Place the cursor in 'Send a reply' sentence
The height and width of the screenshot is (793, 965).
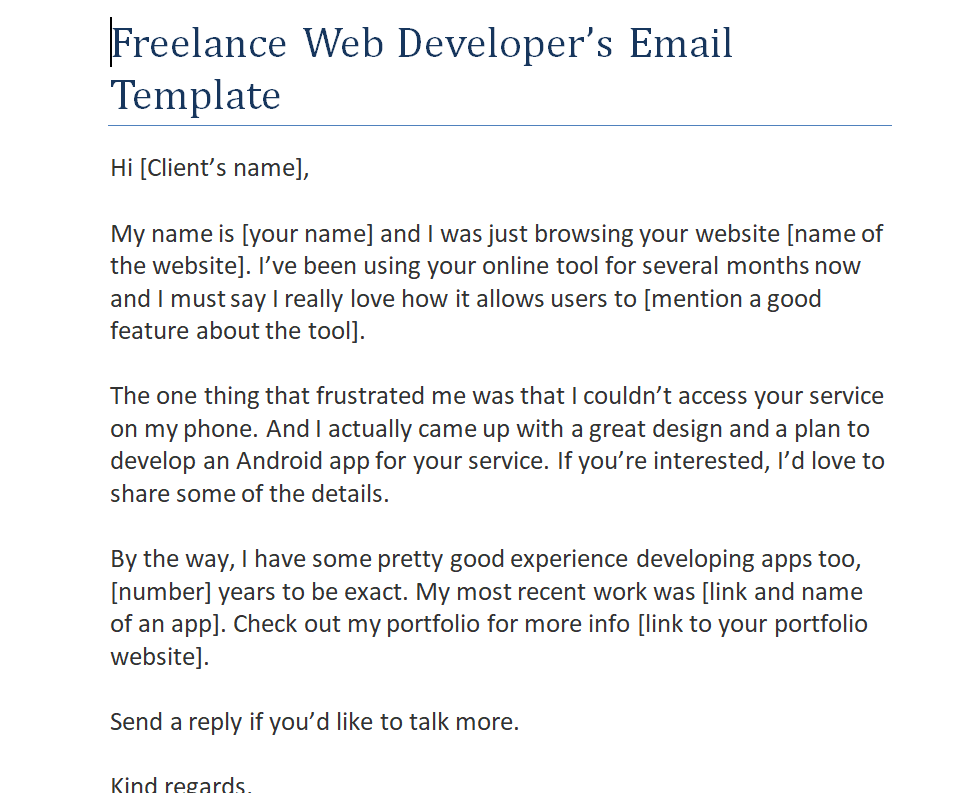coord(314,722)
